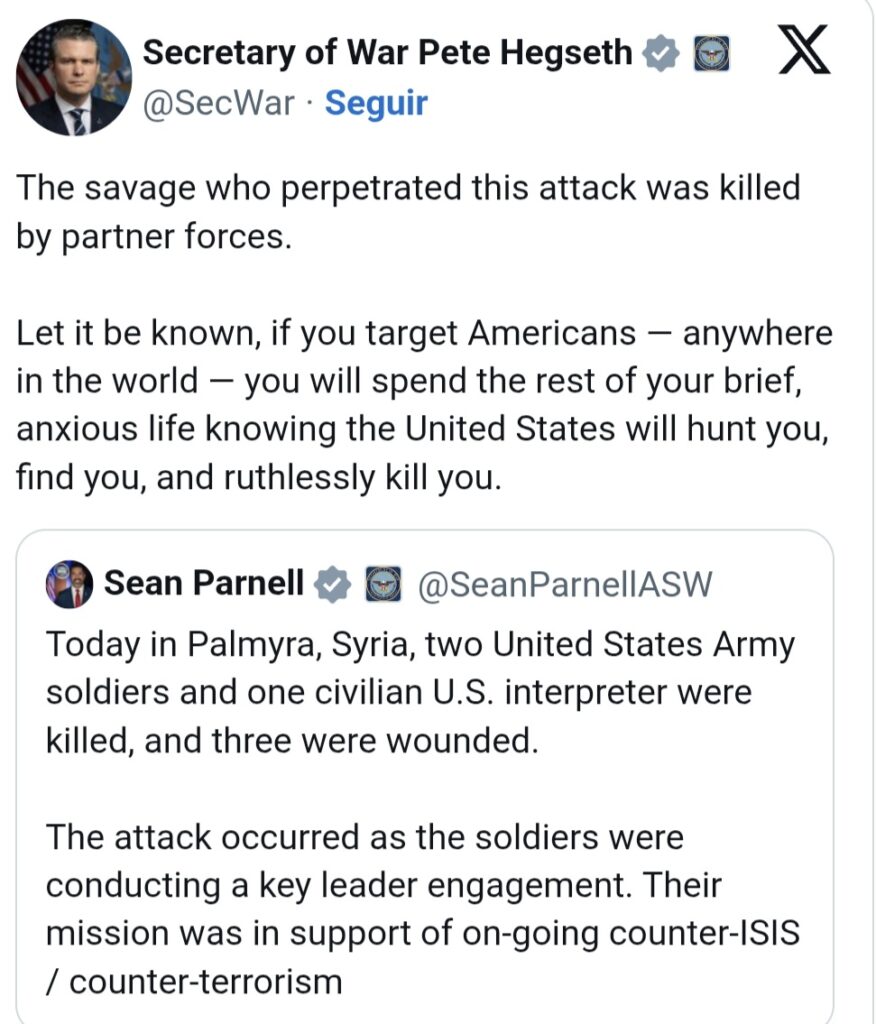The width and height of the screenshot is (876, 1024).
Task: Click department seal badge beside Hegseth's name
Action: coord(710,53)
